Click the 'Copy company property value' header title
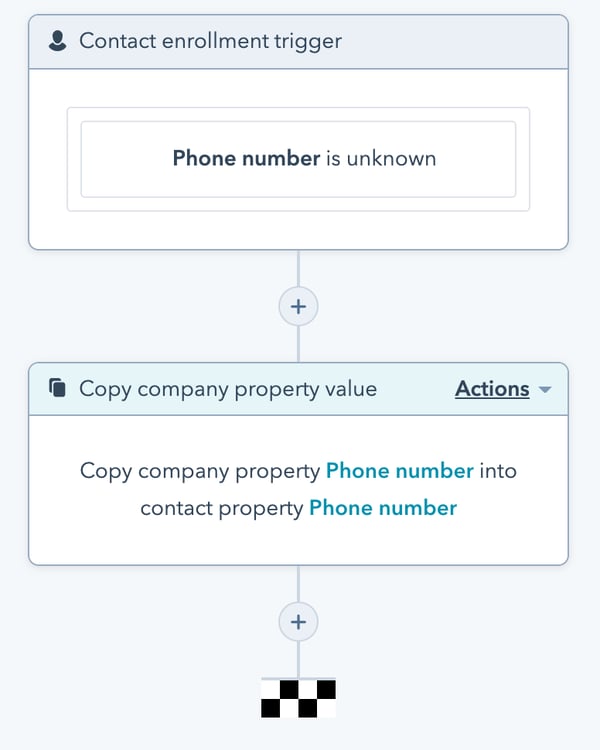This screenshot has width=600, height=750. tap(228, 389)
